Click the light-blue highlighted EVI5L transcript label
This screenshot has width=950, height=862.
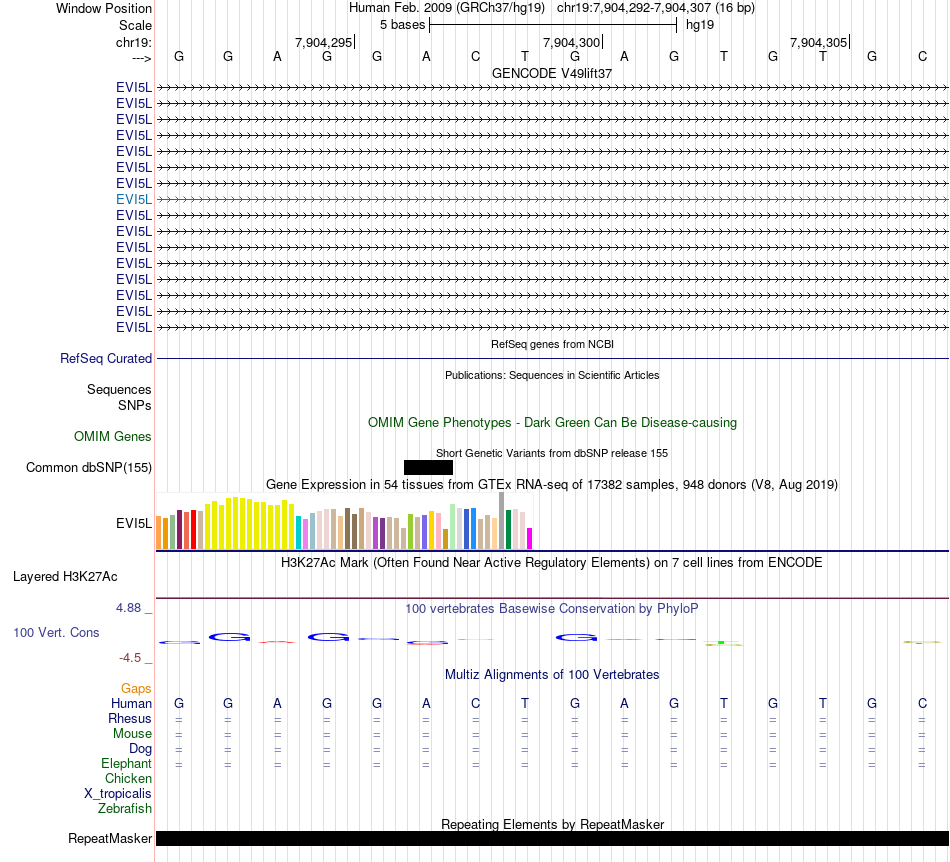134,199
